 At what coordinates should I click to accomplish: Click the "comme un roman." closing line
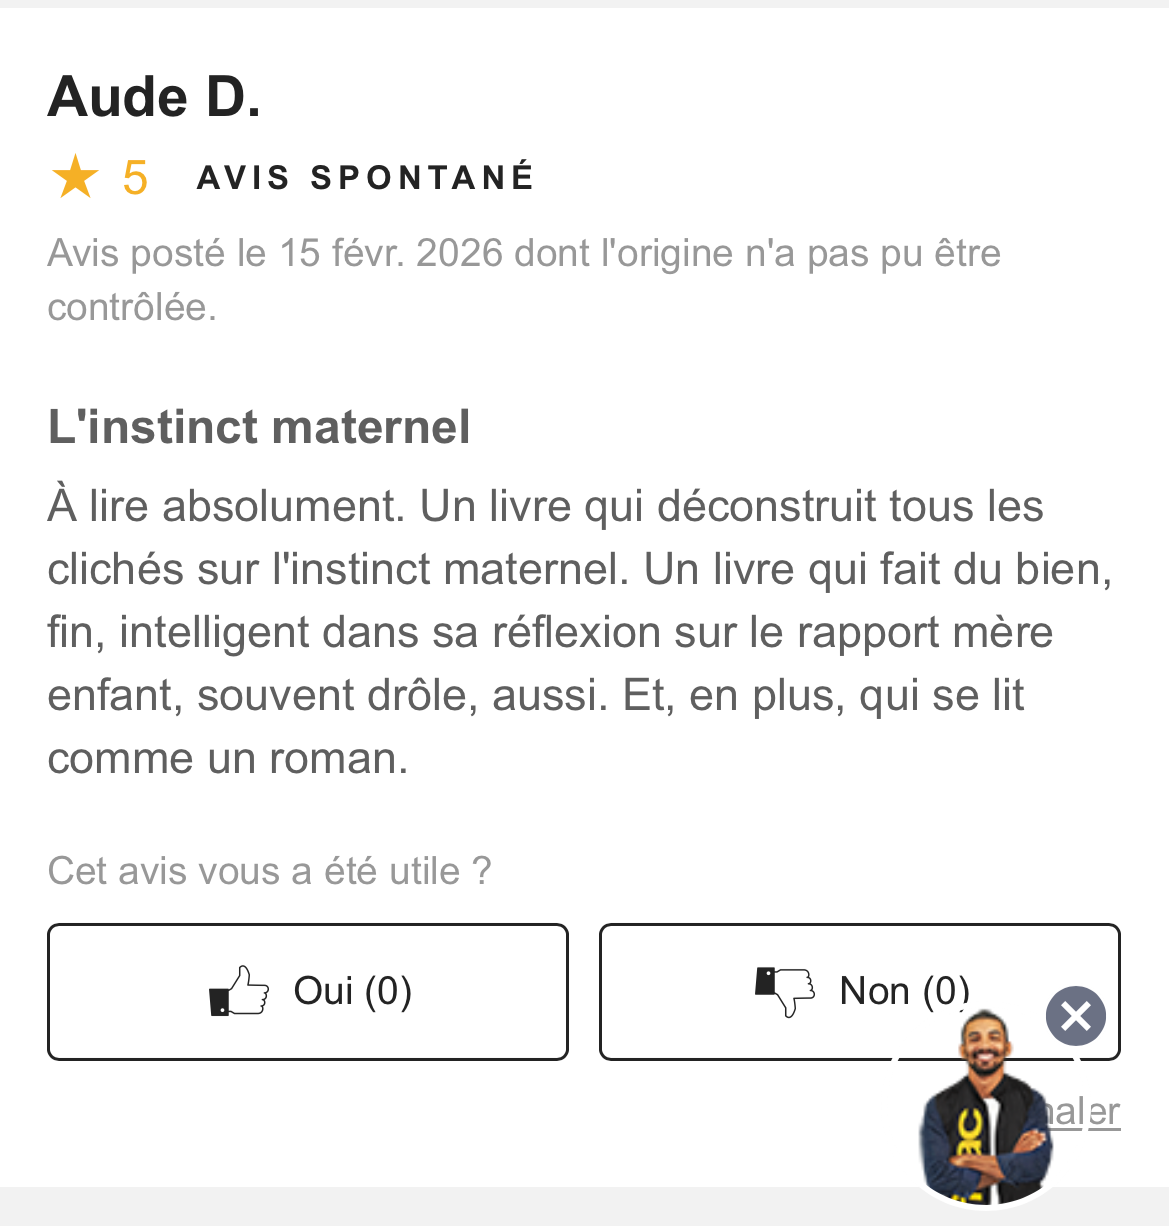point(228,758)
